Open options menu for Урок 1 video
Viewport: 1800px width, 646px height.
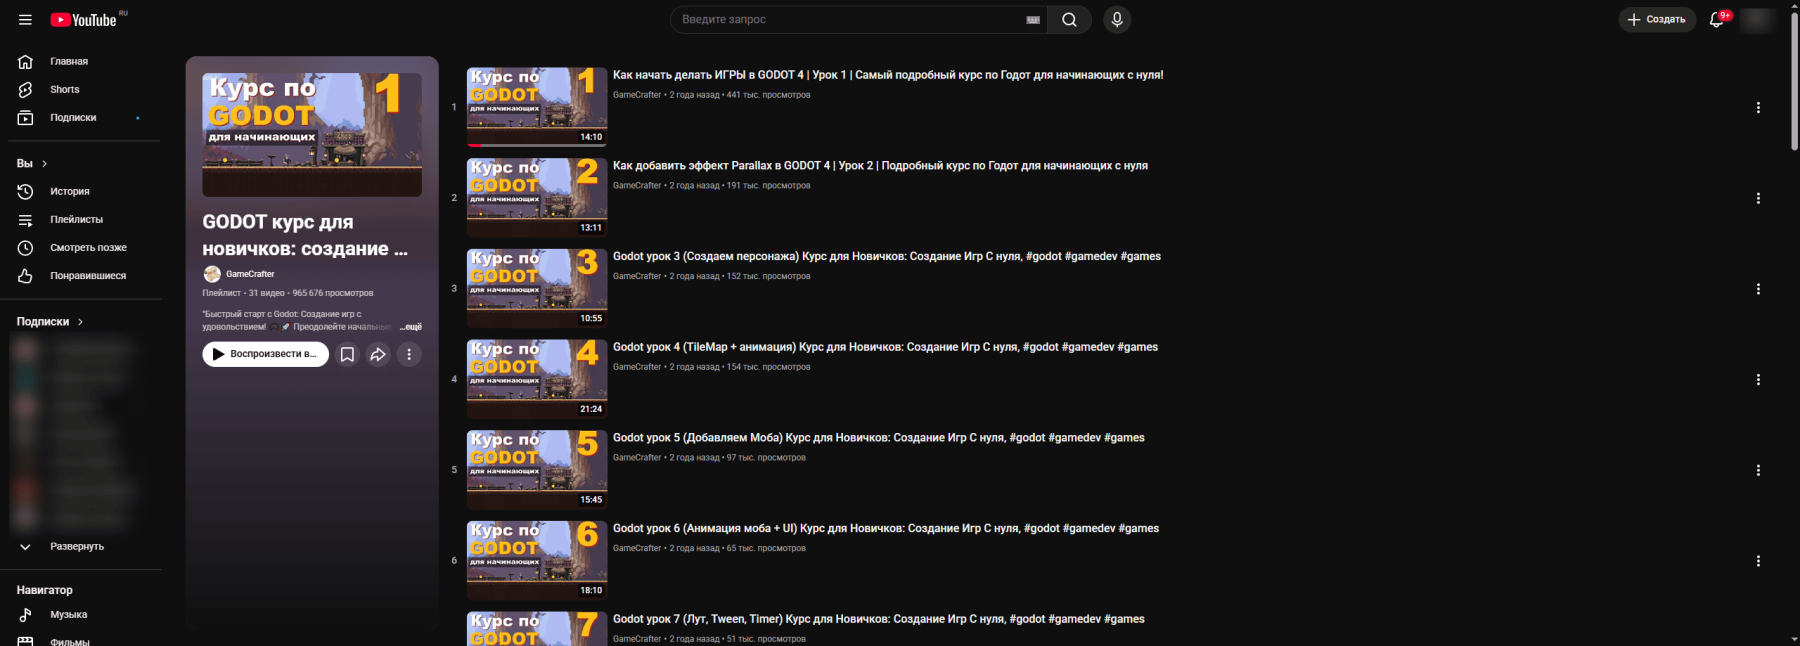[x=1758, y=108]
